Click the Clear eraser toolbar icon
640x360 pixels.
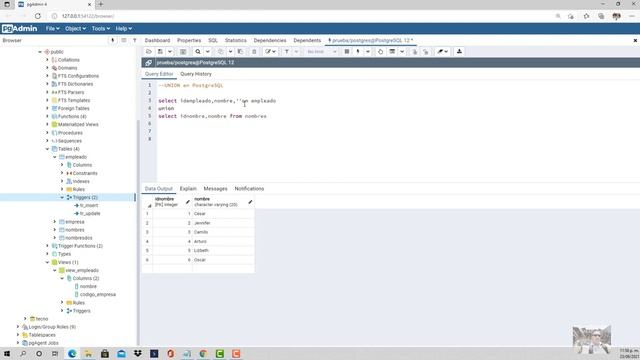[x=442, y=52]
